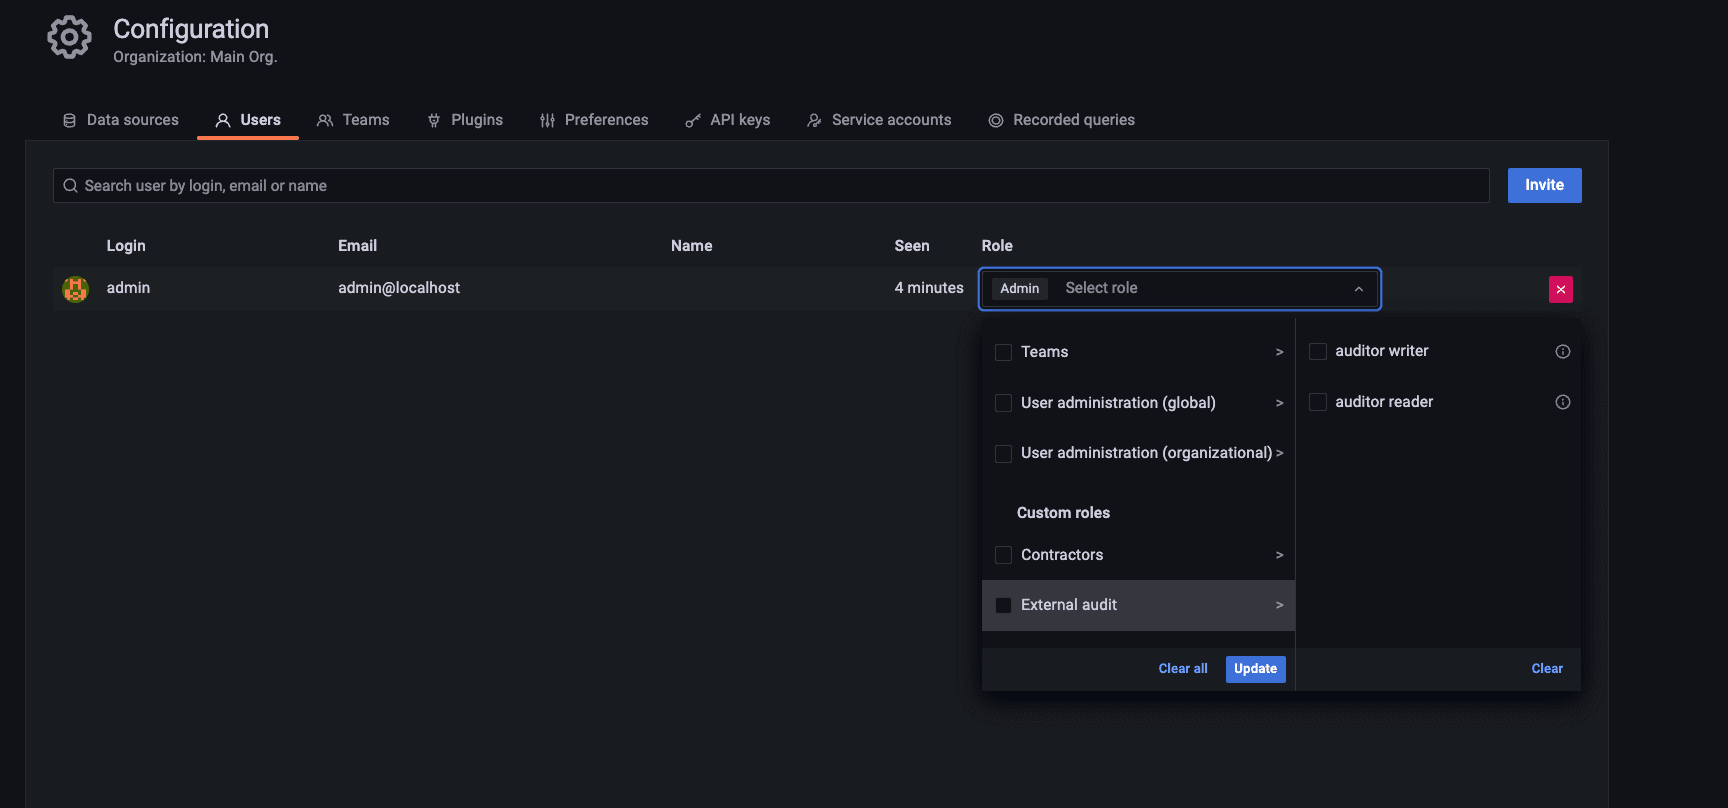
Task: Click Clear all in role menu
Action: click(x=1183, y=669)
